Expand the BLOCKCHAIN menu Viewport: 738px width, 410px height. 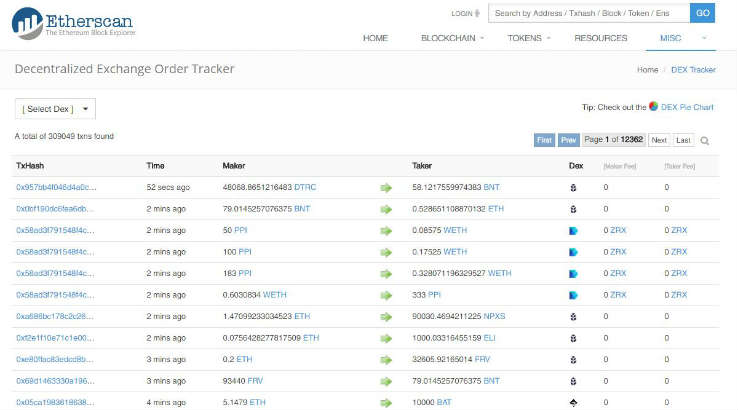point(452,38)
